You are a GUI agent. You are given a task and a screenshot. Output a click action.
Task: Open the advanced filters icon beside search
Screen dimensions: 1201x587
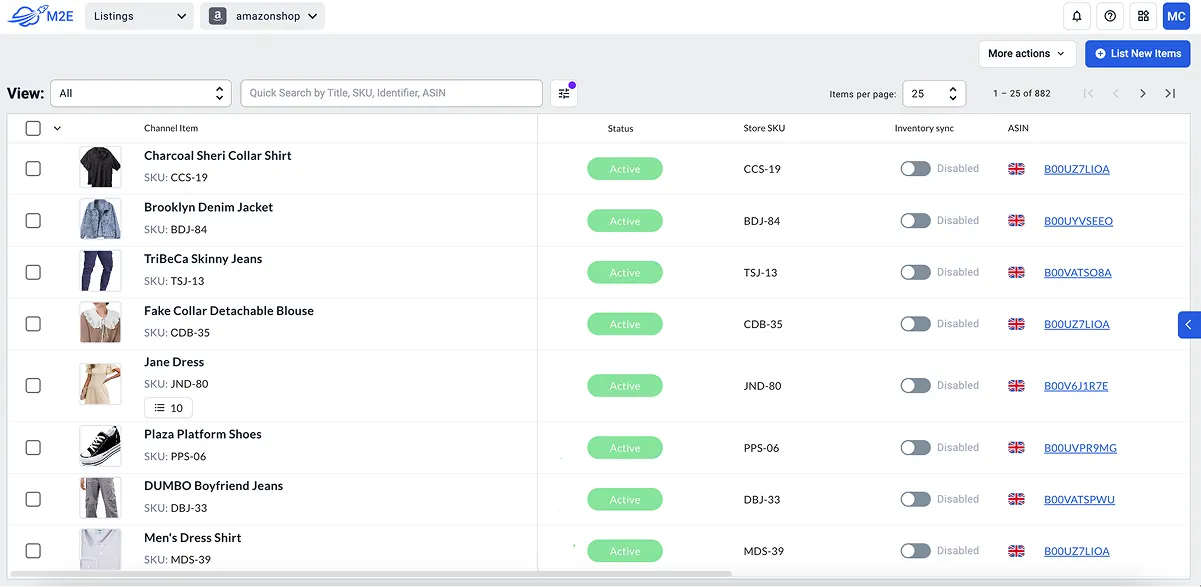(x=564, y=92)
